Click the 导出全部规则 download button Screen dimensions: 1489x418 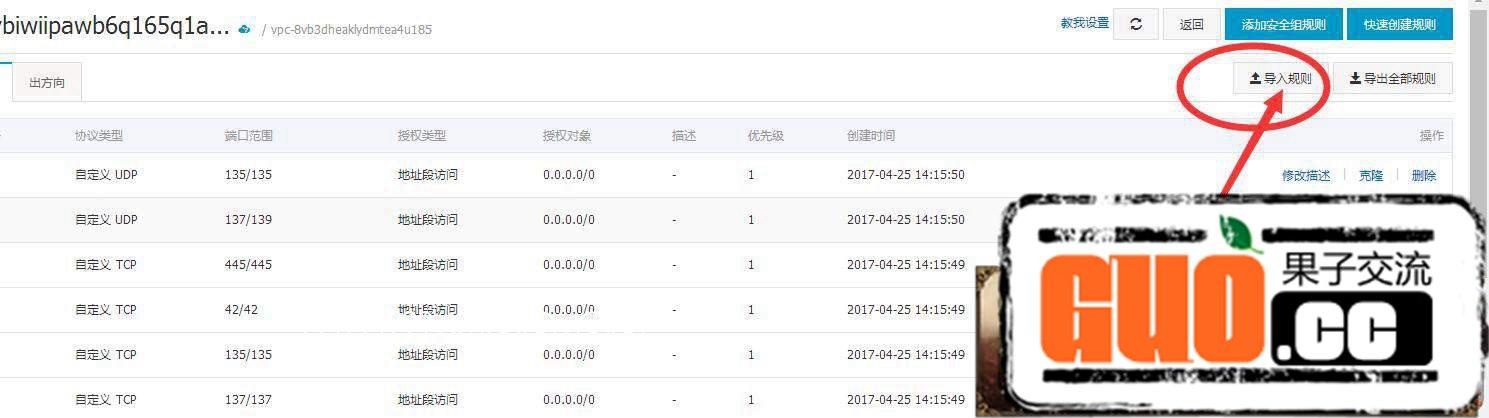[1392, 78]
